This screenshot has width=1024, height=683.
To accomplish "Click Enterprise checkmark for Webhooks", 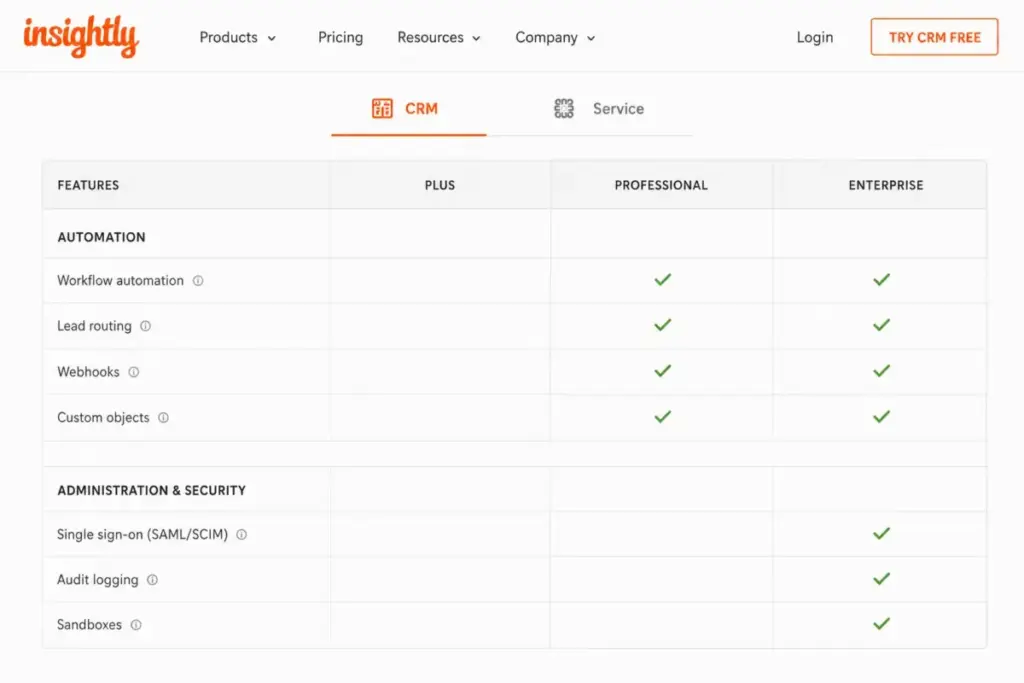I will (882, 371).
